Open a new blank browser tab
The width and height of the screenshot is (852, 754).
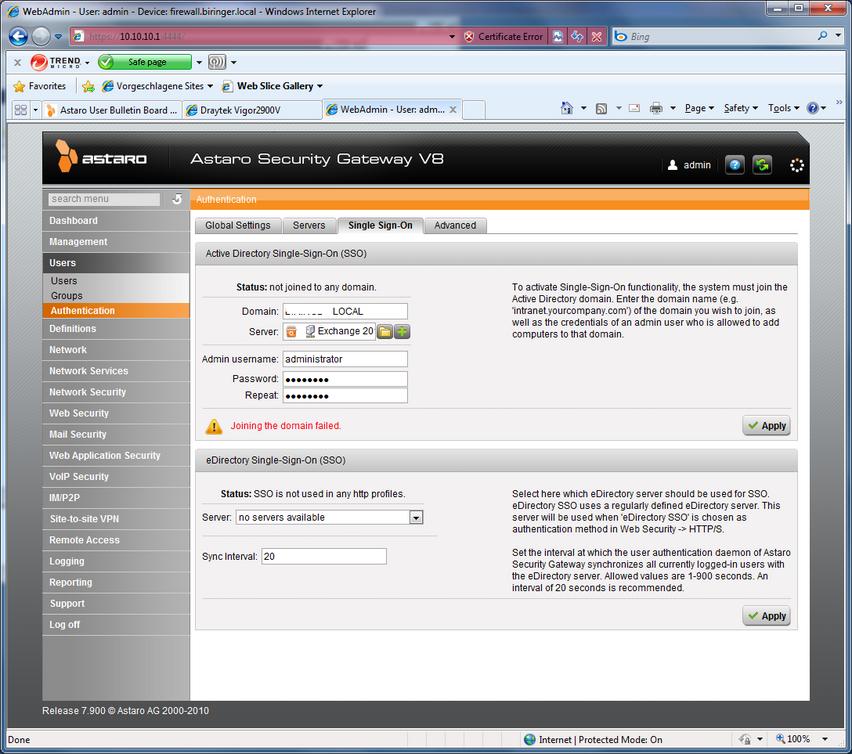pos(473,110)
